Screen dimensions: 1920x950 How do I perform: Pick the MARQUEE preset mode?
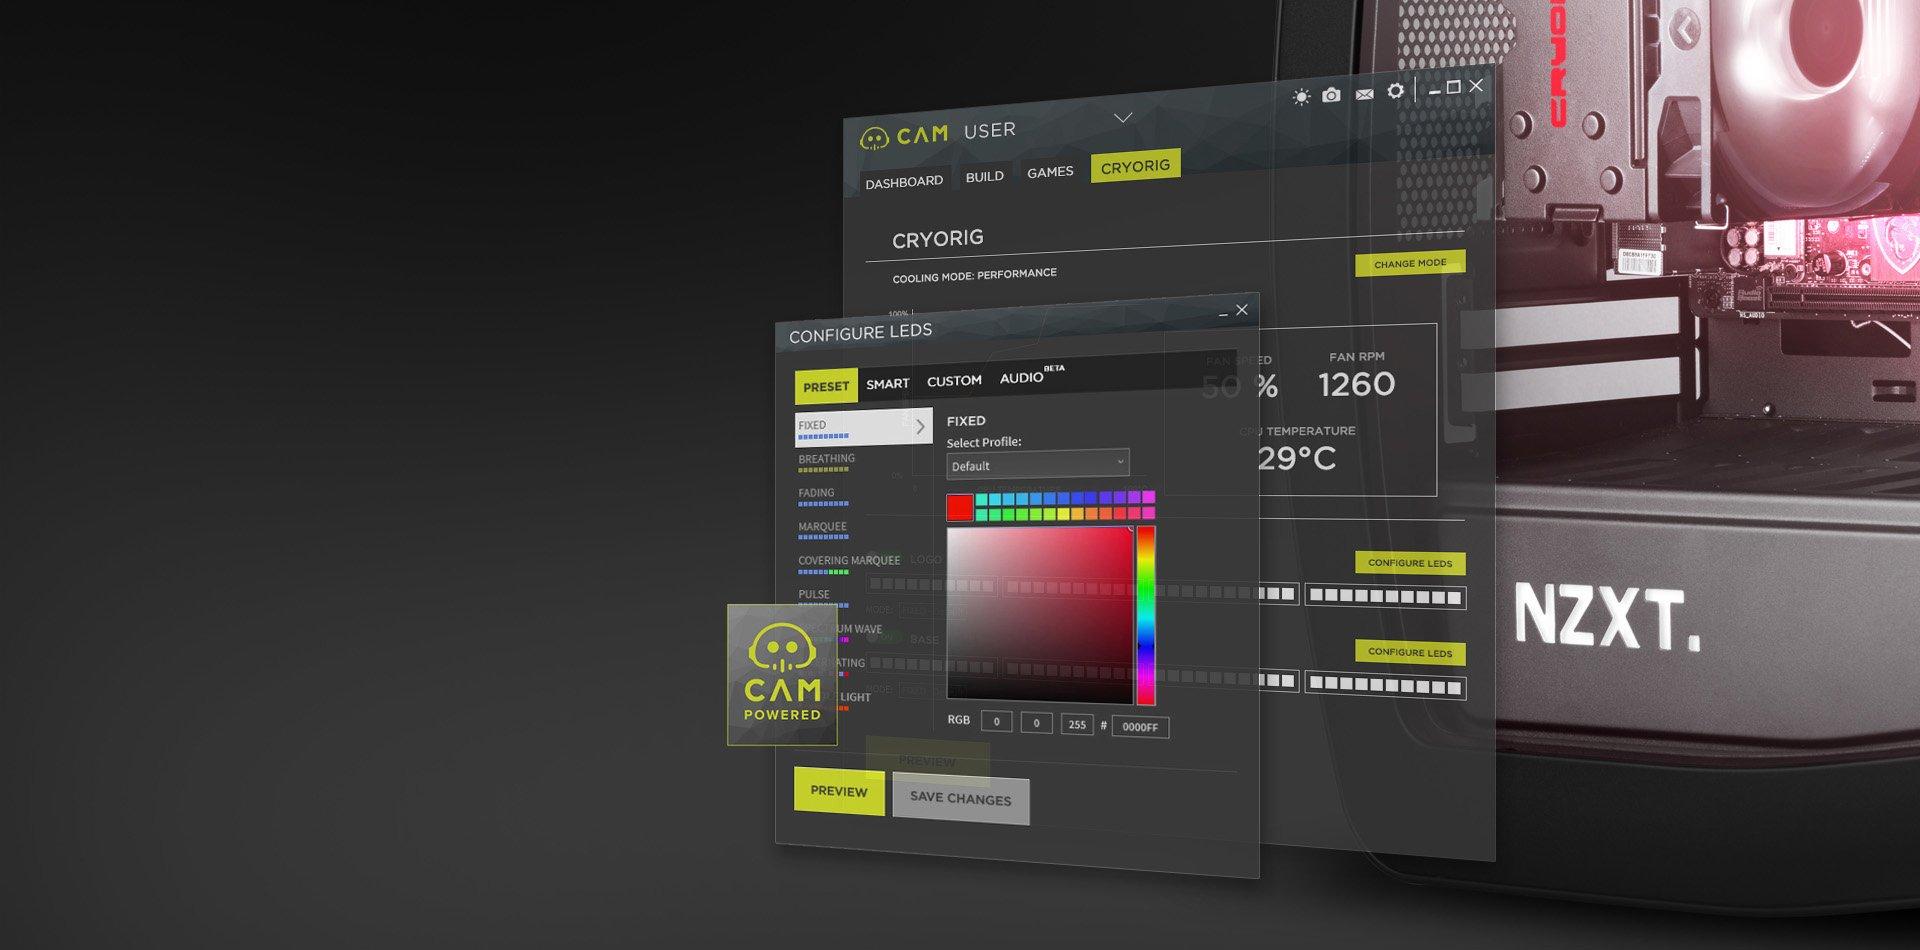[823, 530]
